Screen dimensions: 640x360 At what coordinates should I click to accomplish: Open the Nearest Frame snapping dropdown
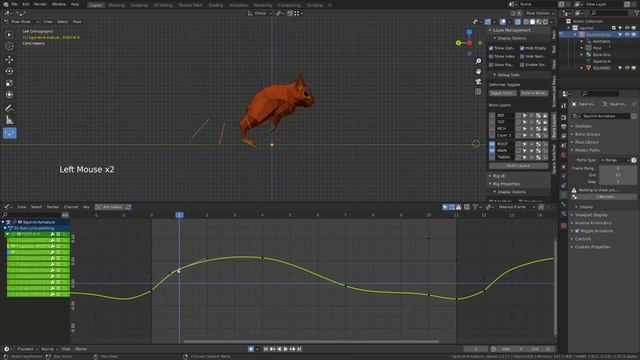517,207
